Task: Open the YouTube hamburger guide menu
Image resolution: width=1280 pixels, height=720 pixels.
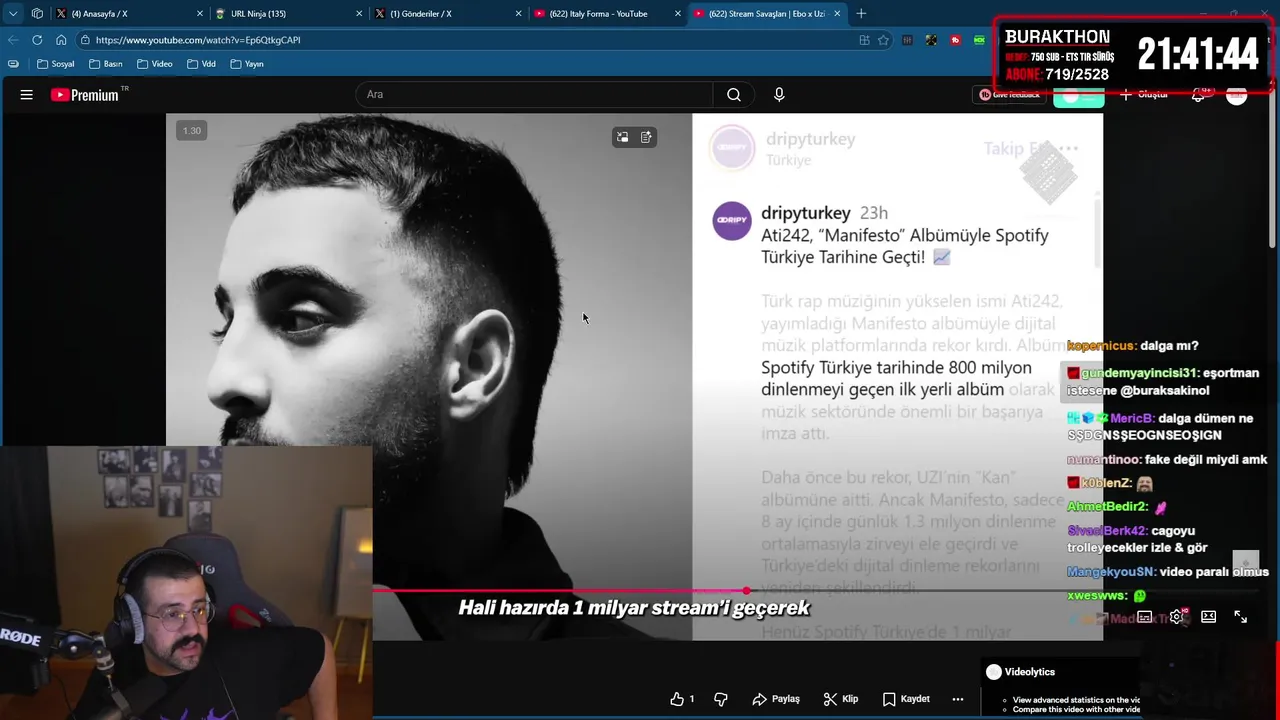Action: [x=27, y=95]
